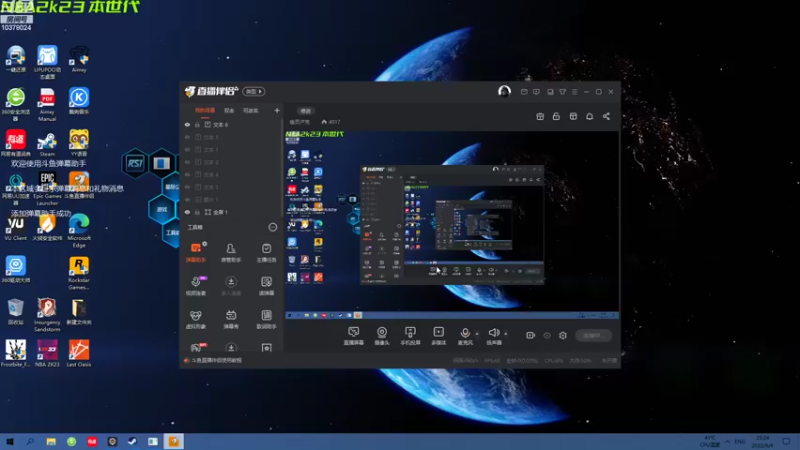Image resolution: width=800 pixels, height=450 pixels.
Task: Open the gift box icon
Action: click(x=540, y=116)
